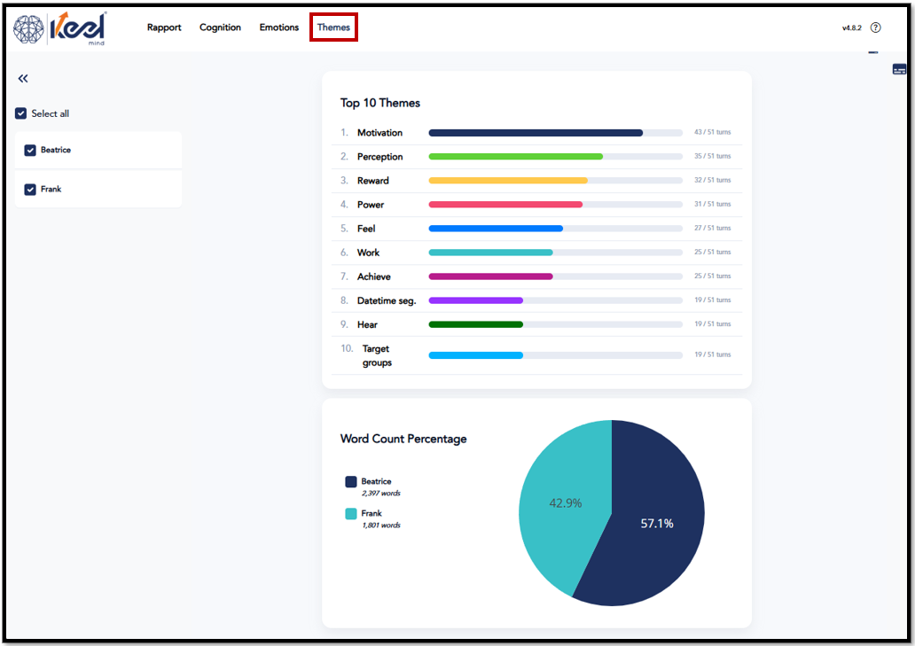Click the Datetime seg. theme row
This screenshot has width=915, height=646.
click(537, 300)
